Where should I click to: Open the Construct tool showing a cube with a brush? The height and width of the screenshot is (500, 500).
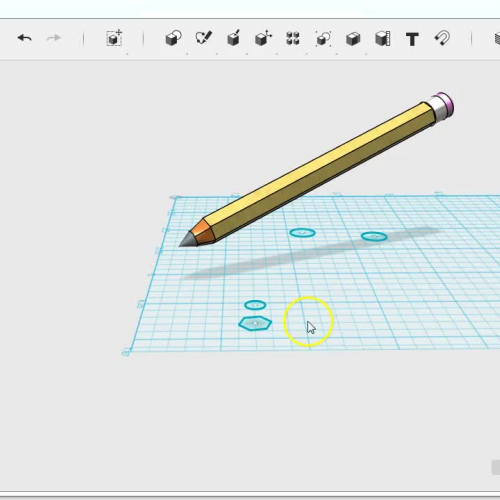tap(233, 38)
